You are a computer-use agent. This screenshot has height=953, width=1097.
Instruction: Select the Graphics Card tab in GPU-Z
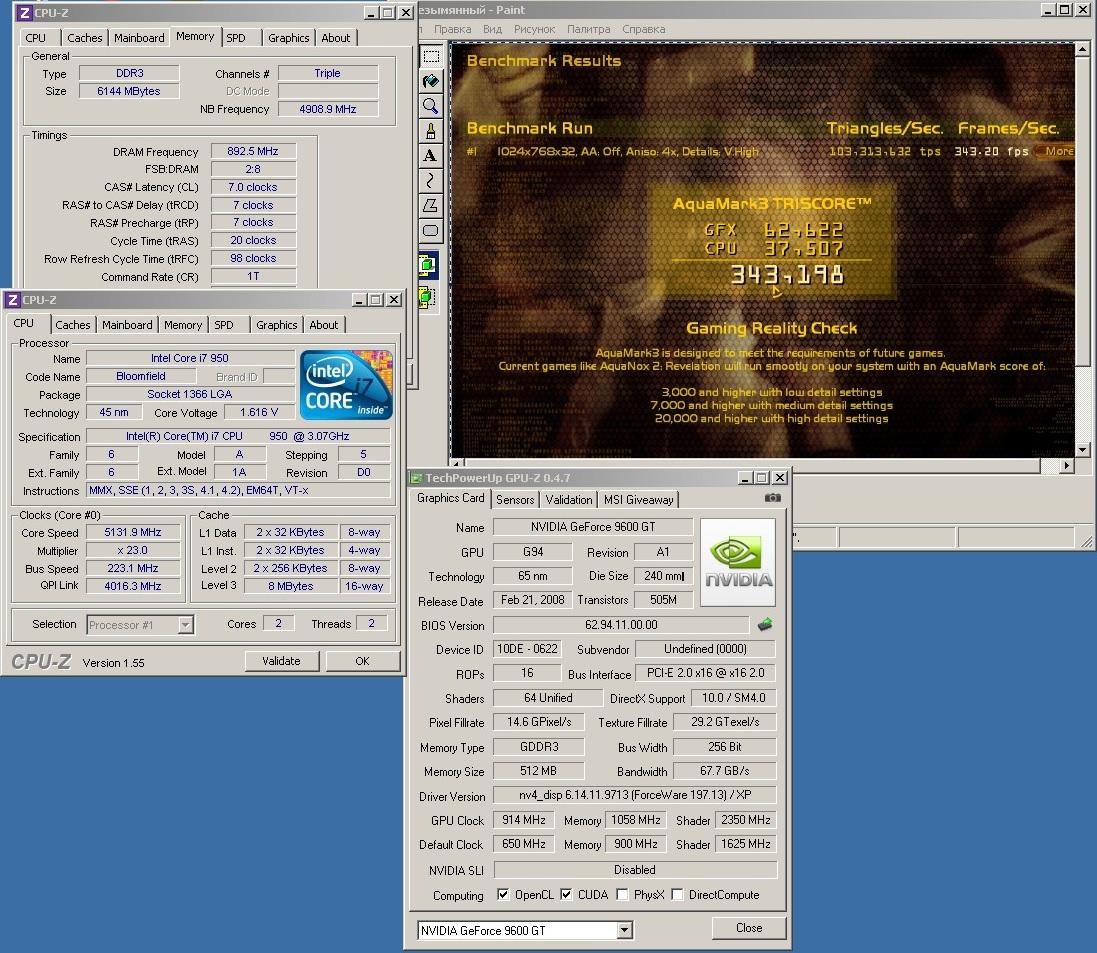[451, 498]
